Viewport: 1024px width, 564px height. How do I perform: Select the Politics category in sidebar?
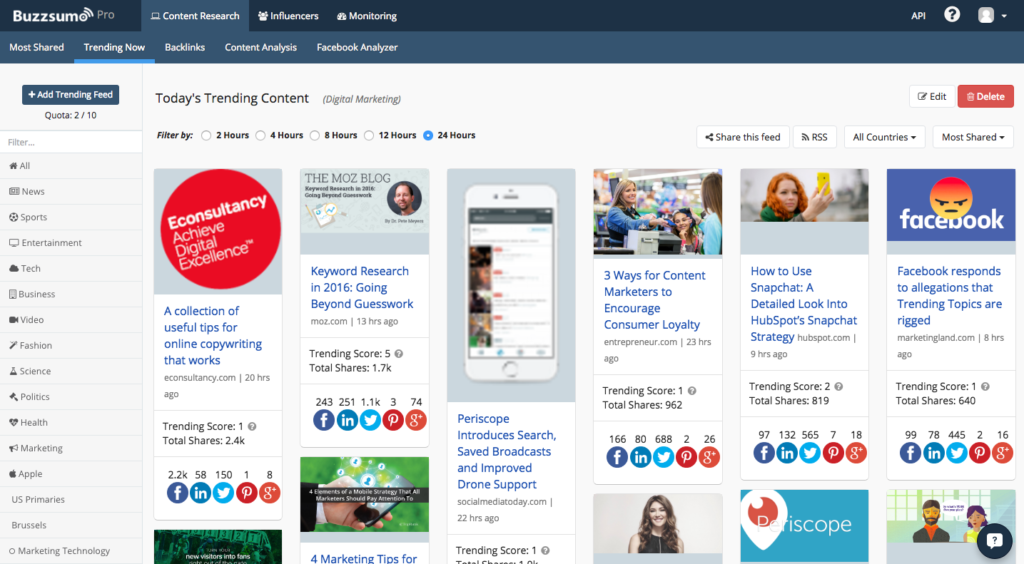pos(71,397)
